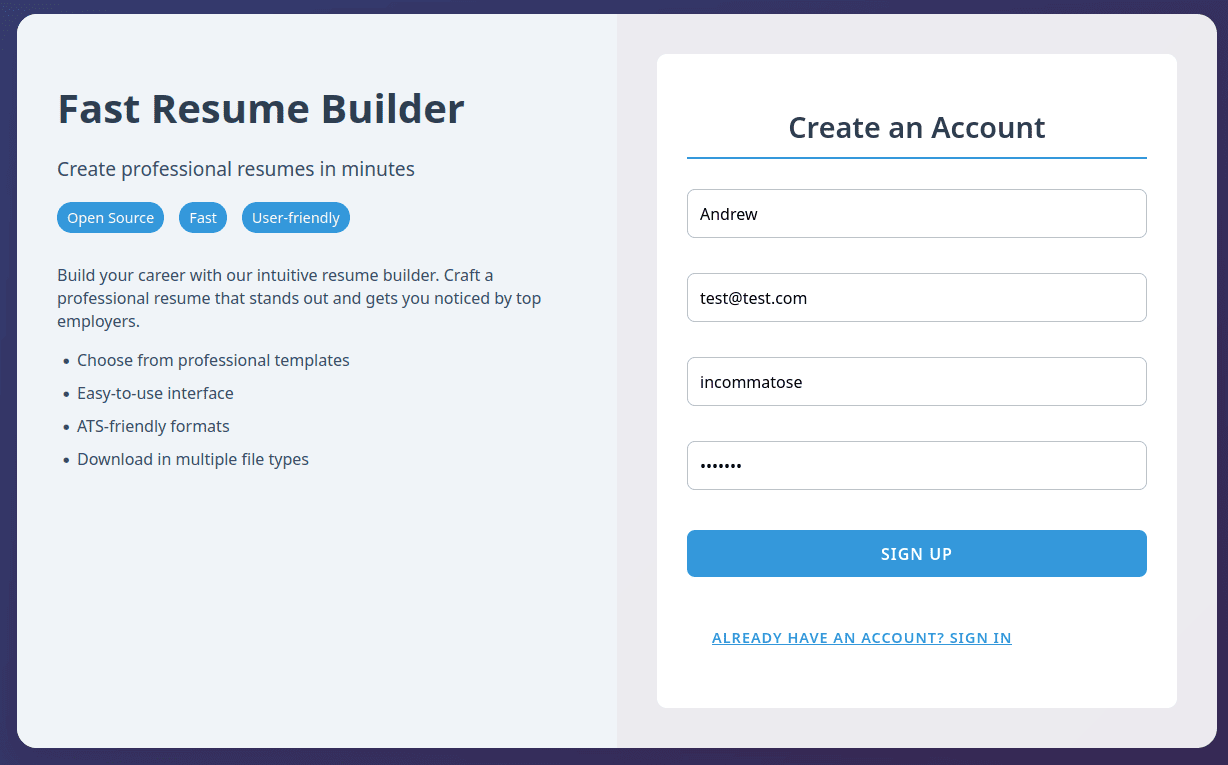Viewport: 1228px width, 765px height.
Task: Select the Fast tag badge
Action: click(x=203, y=218)
